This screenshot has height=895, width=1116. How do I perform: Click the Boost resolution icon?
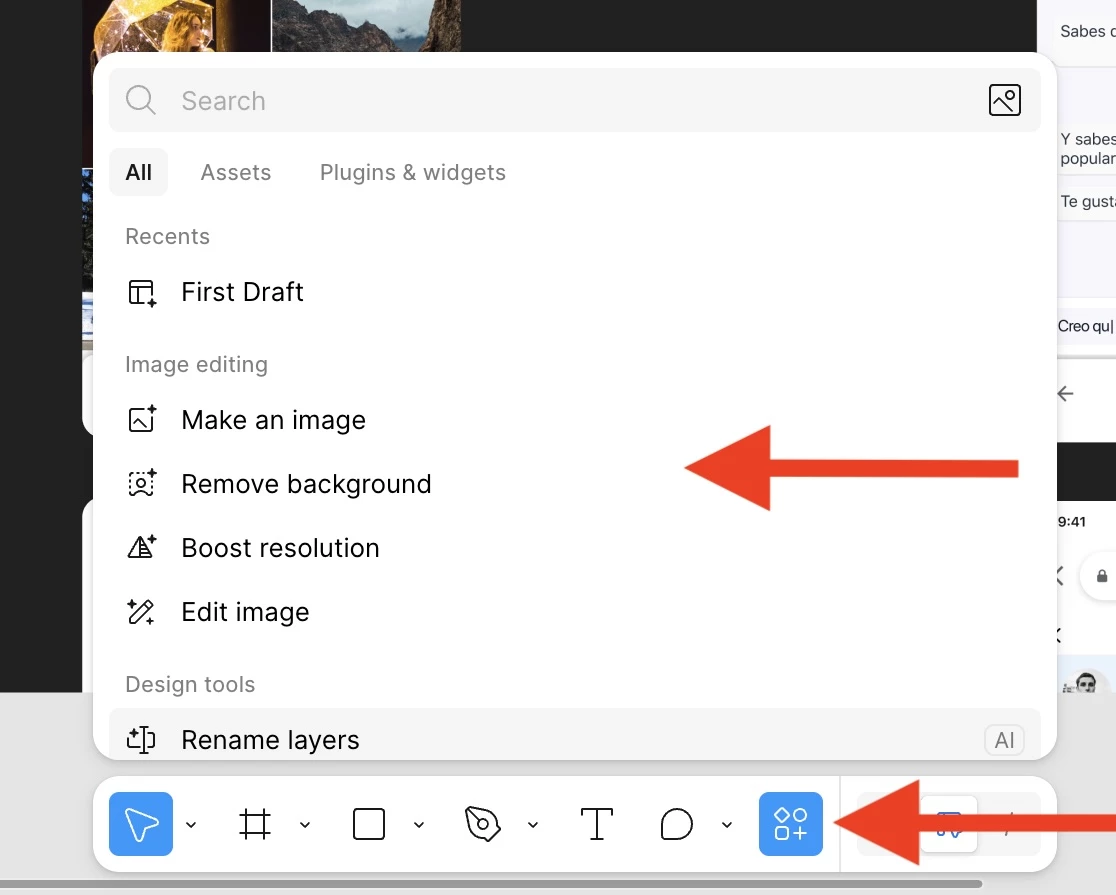(x=142, y=547)
